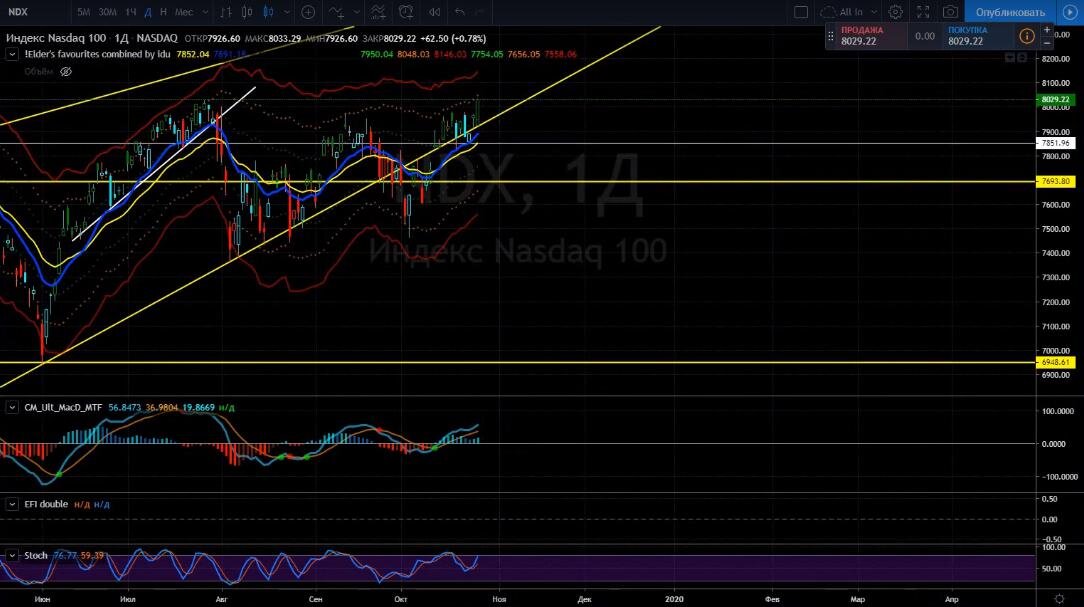Open chart settings gear icon
The height and width of the screenshot is (607, 1084).
[x=895, y=12]
